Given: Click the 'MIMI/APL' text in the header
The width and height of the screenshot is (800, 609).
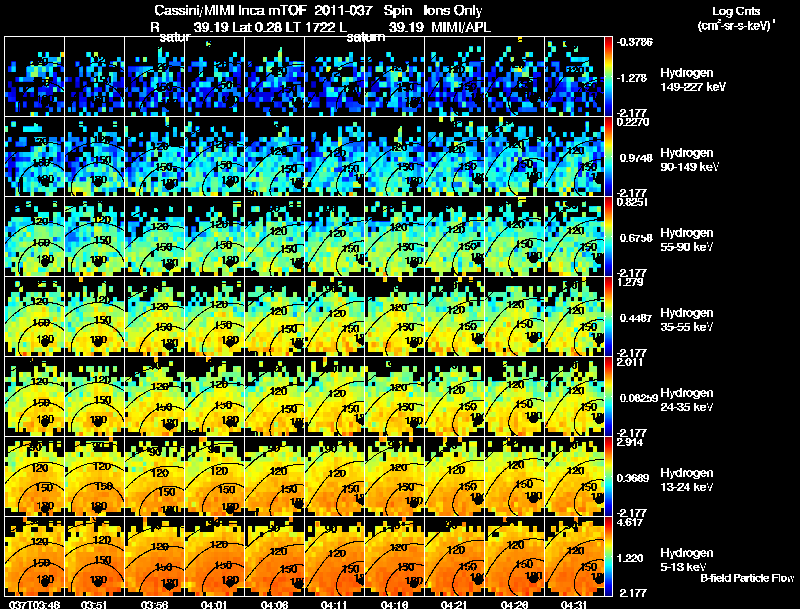Looking at the screenshot, I should (461, 27).
